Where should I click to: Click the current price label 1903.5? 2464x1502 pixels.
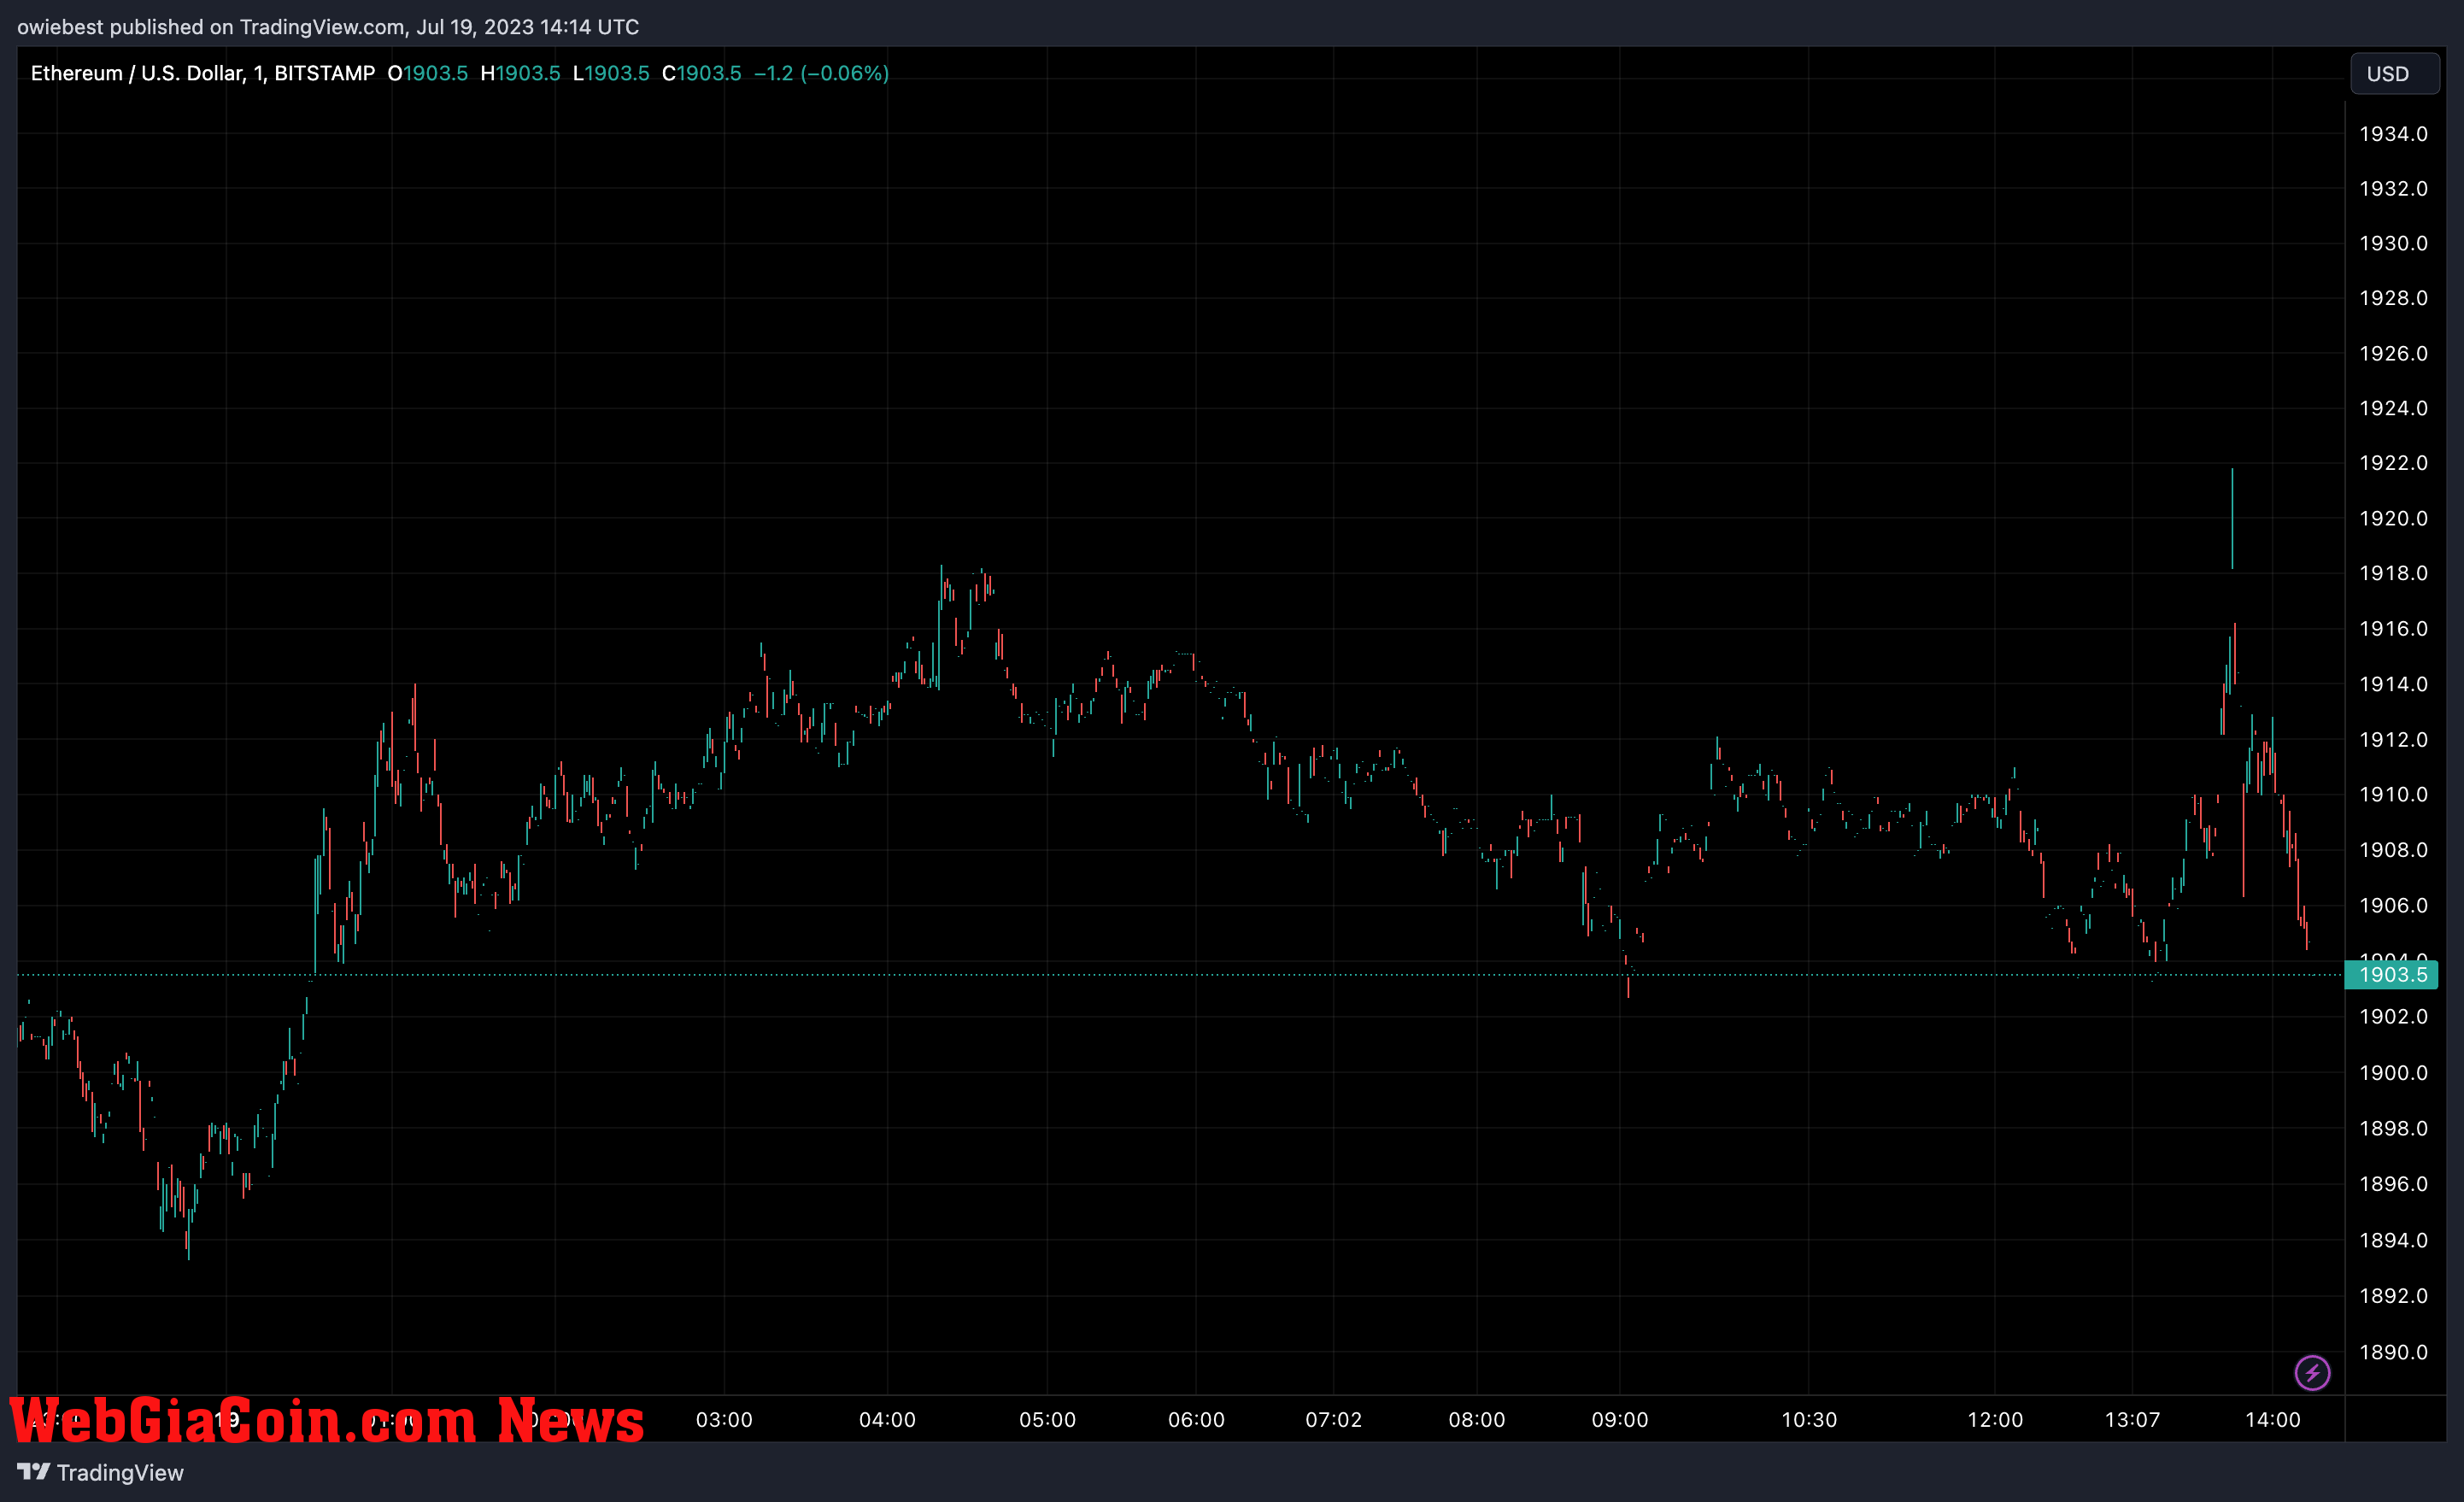(x=2392, y=974)
